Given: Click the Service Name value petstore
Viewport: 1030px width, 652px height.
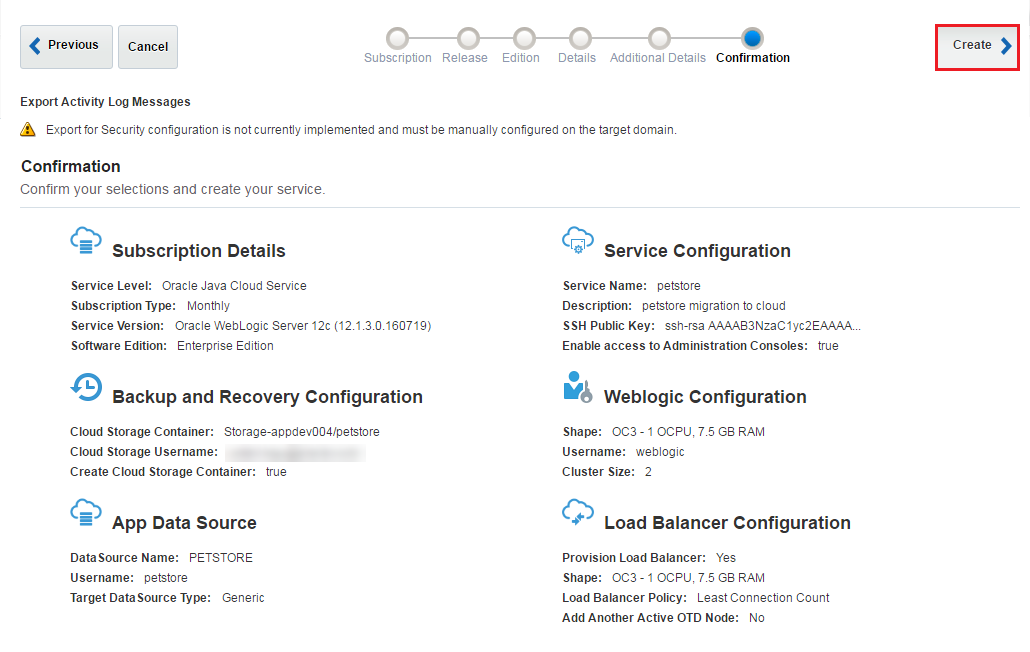Looking at the screenshot, I should click(679, 286).
